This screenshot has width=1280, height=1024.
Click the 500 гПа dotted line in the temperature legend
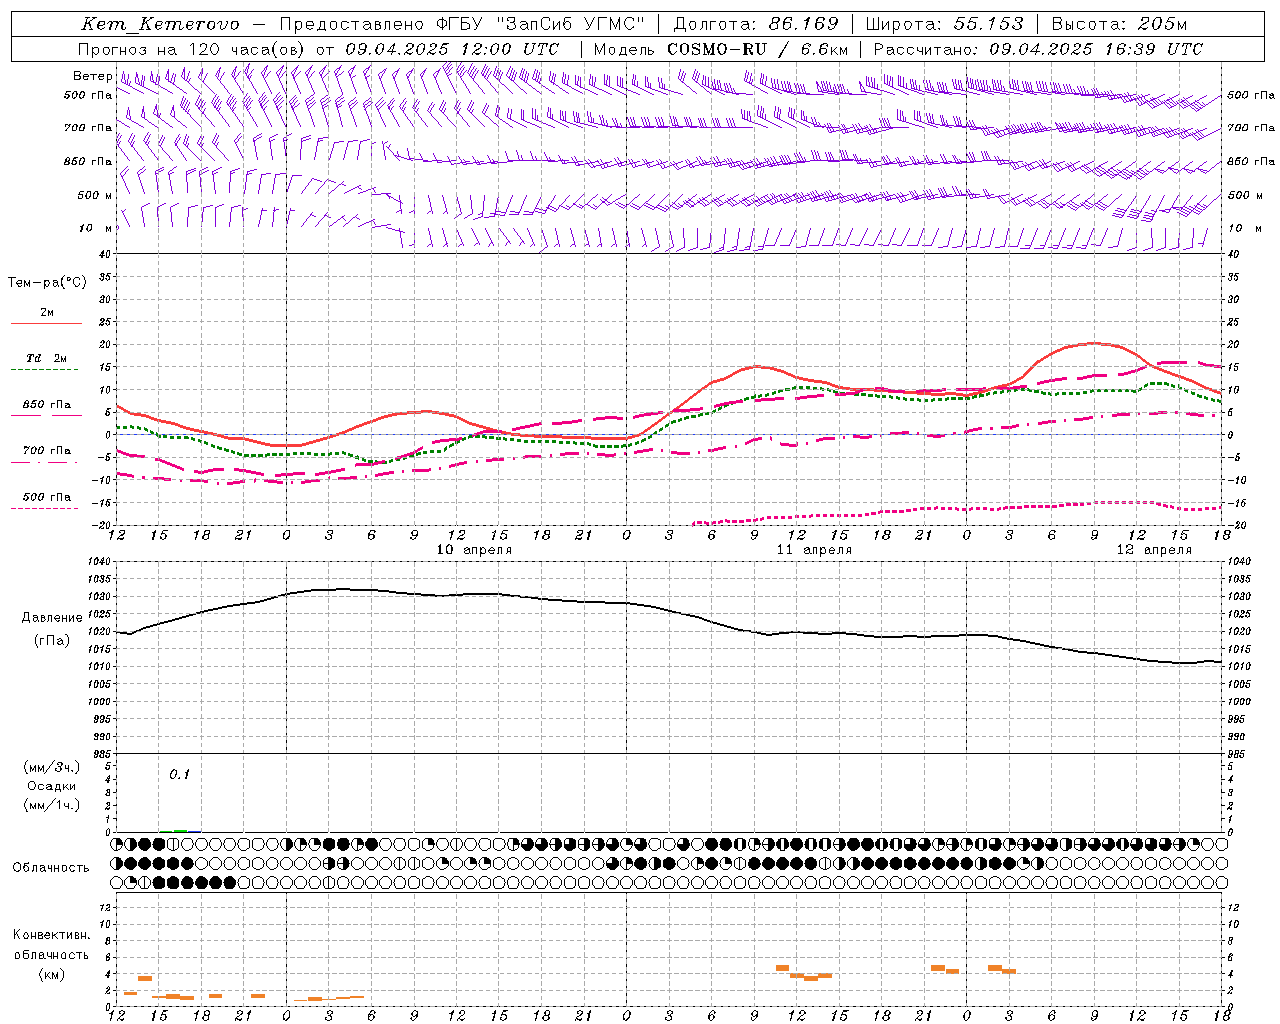pos(46,508)
